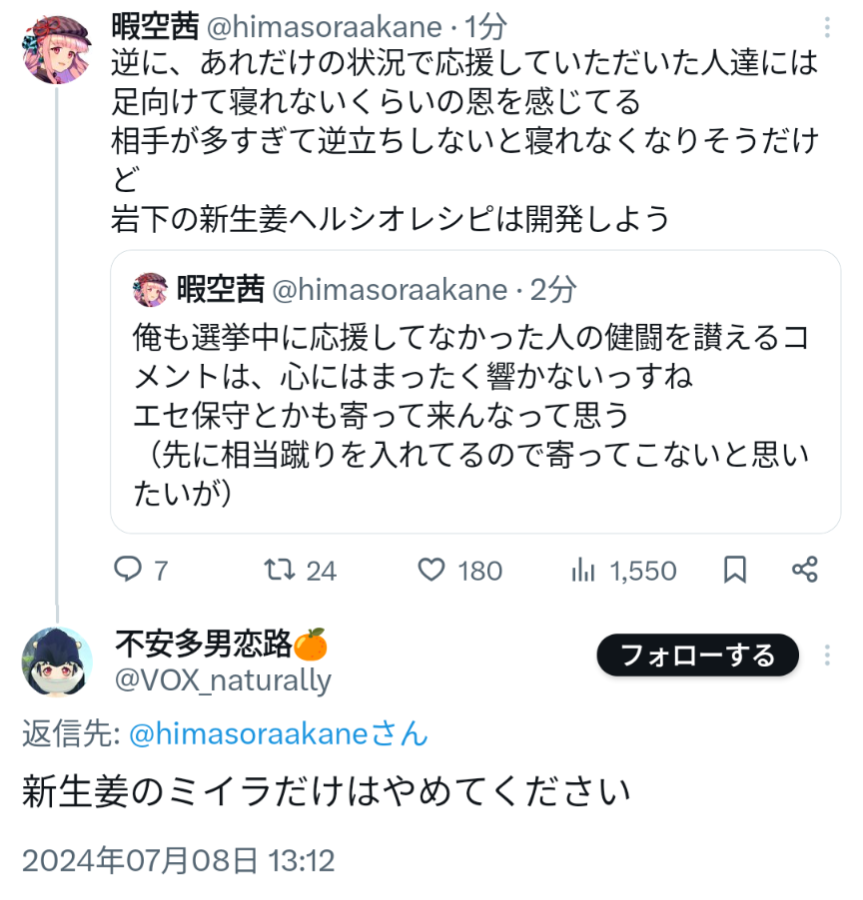Click the 2024年07月08日 13:12 timestamp
Screen dimensions: 863x900
tap(178, 860)
